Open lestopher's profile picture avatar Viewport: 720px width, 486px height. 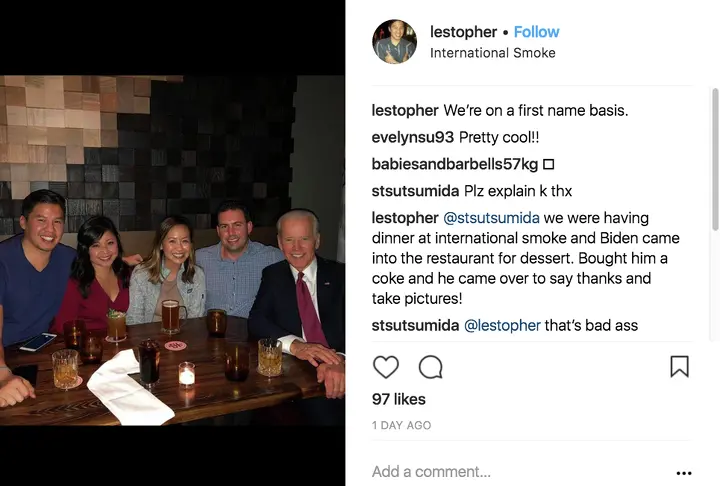tap(394, 41)
